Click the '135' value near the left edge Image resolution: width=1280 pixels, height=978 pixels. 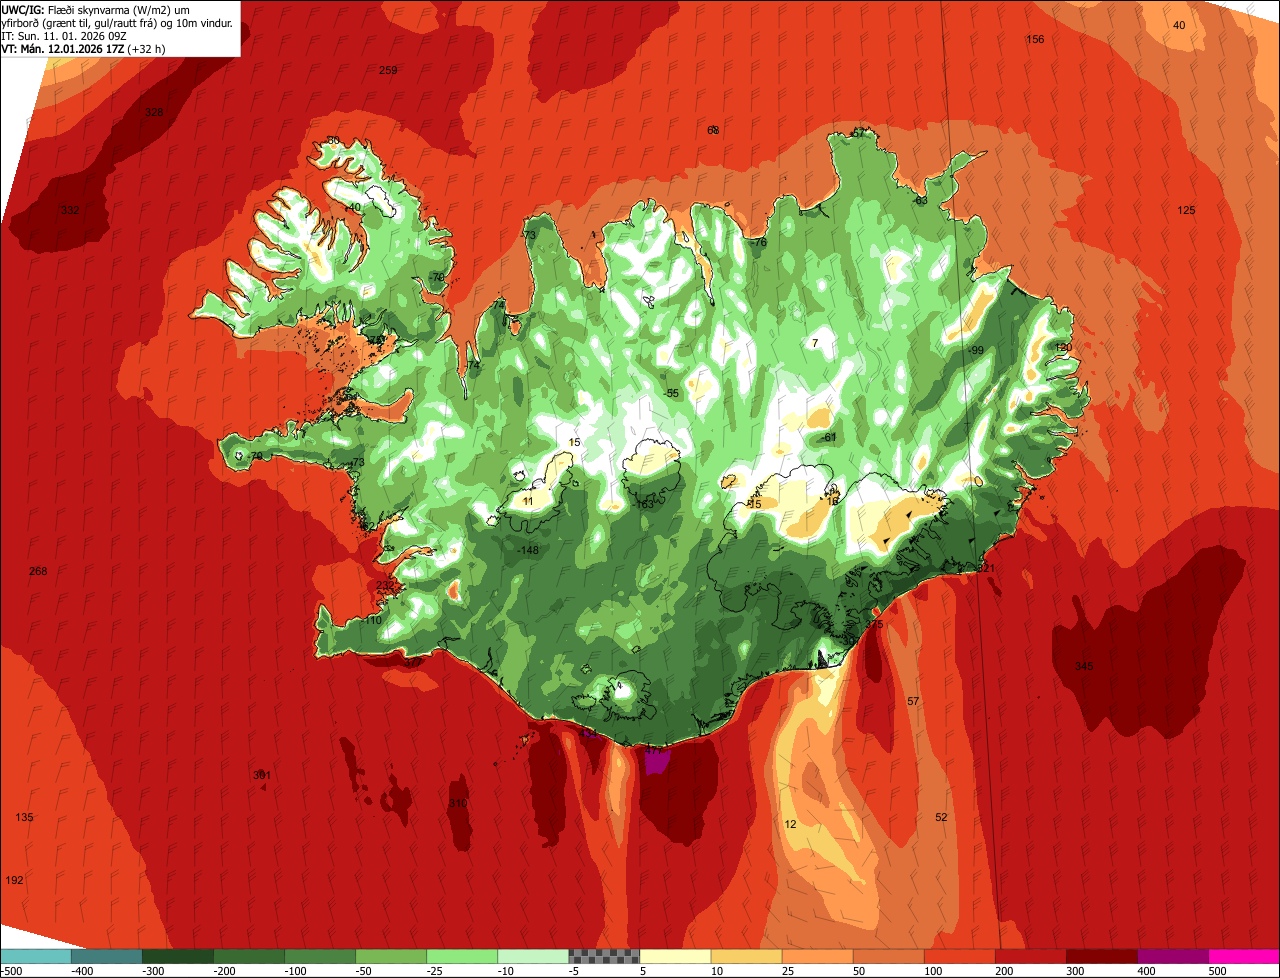(24, 817)
